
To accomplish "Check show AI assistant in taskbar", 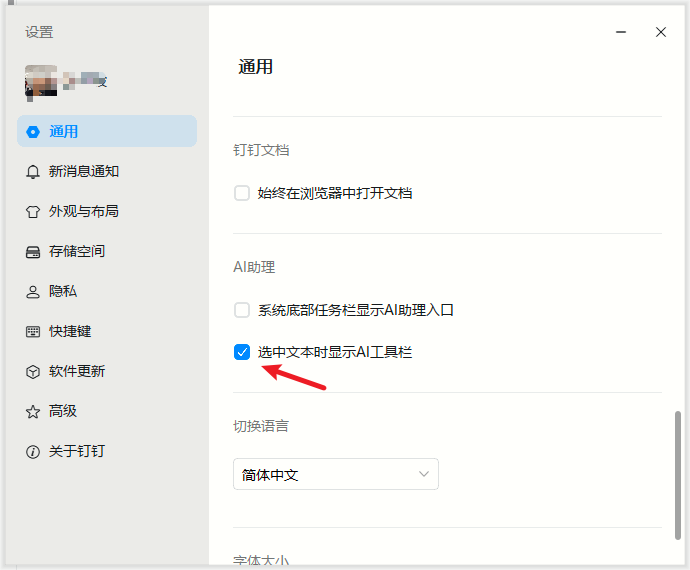I will click(242, 310).
